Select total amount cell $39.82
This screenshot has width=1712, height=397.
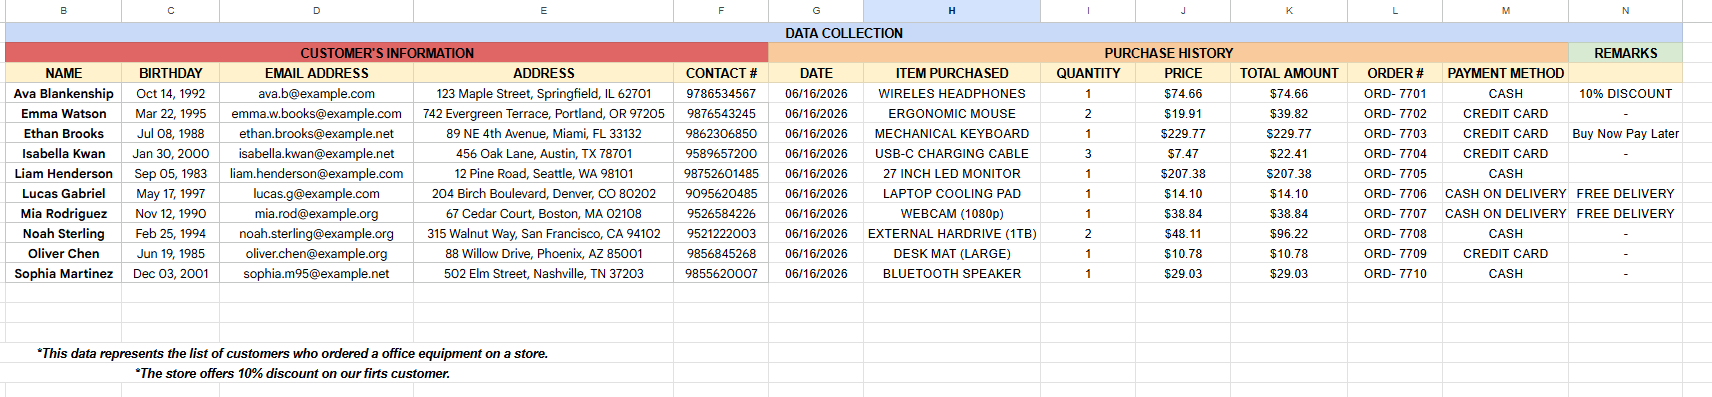(x=1289, y=113)
